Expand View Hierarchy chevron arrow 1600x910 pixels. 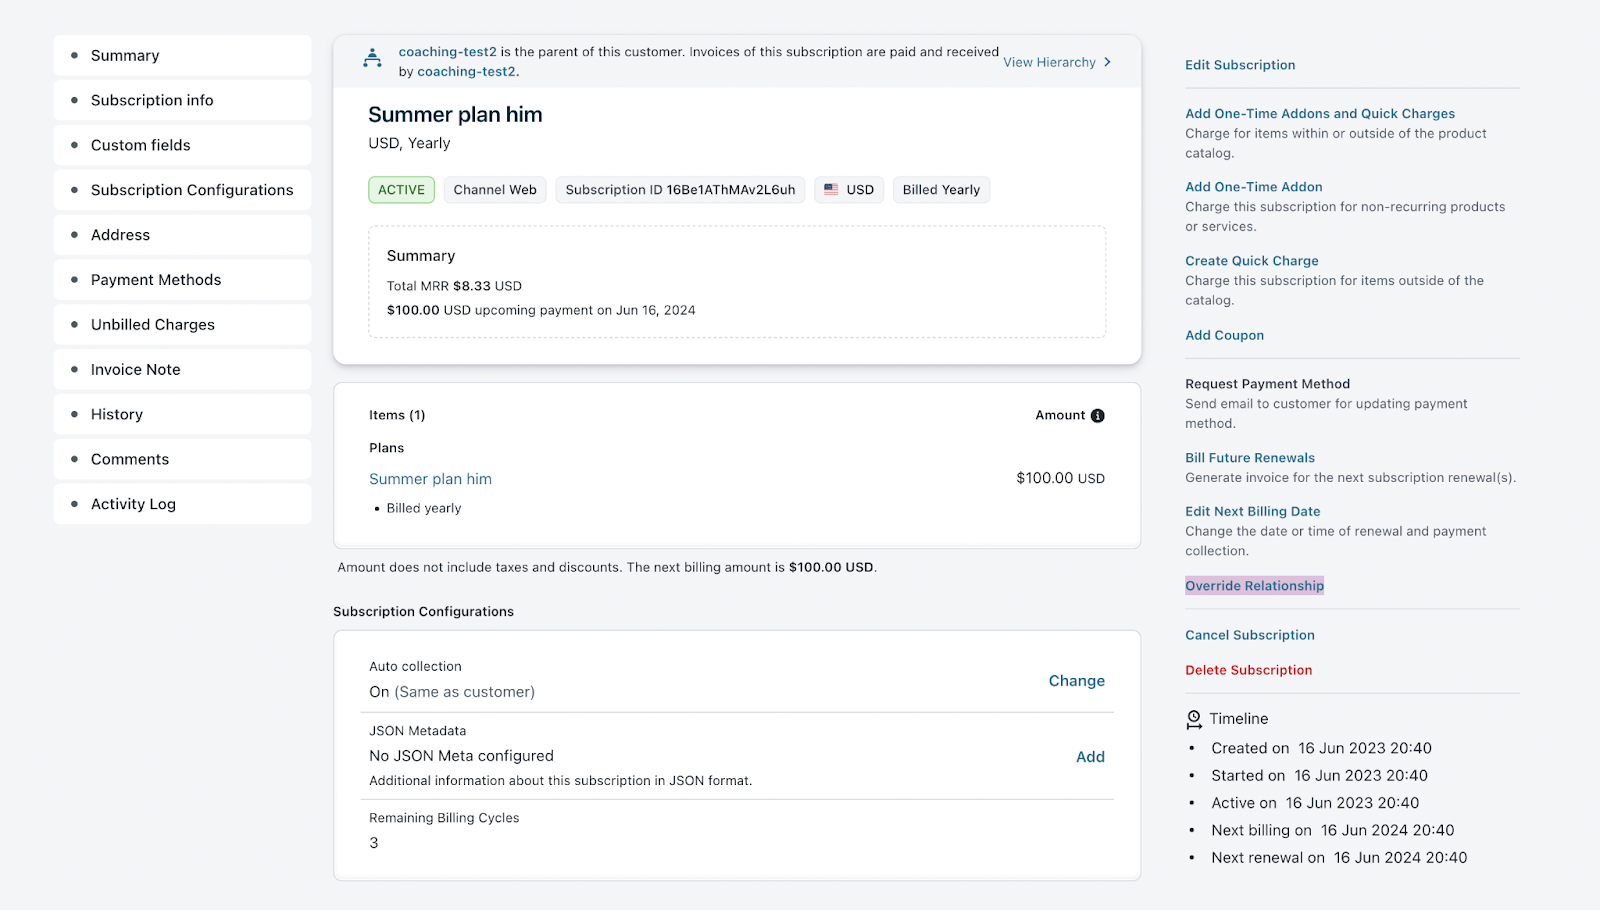tap(1107, 62)
